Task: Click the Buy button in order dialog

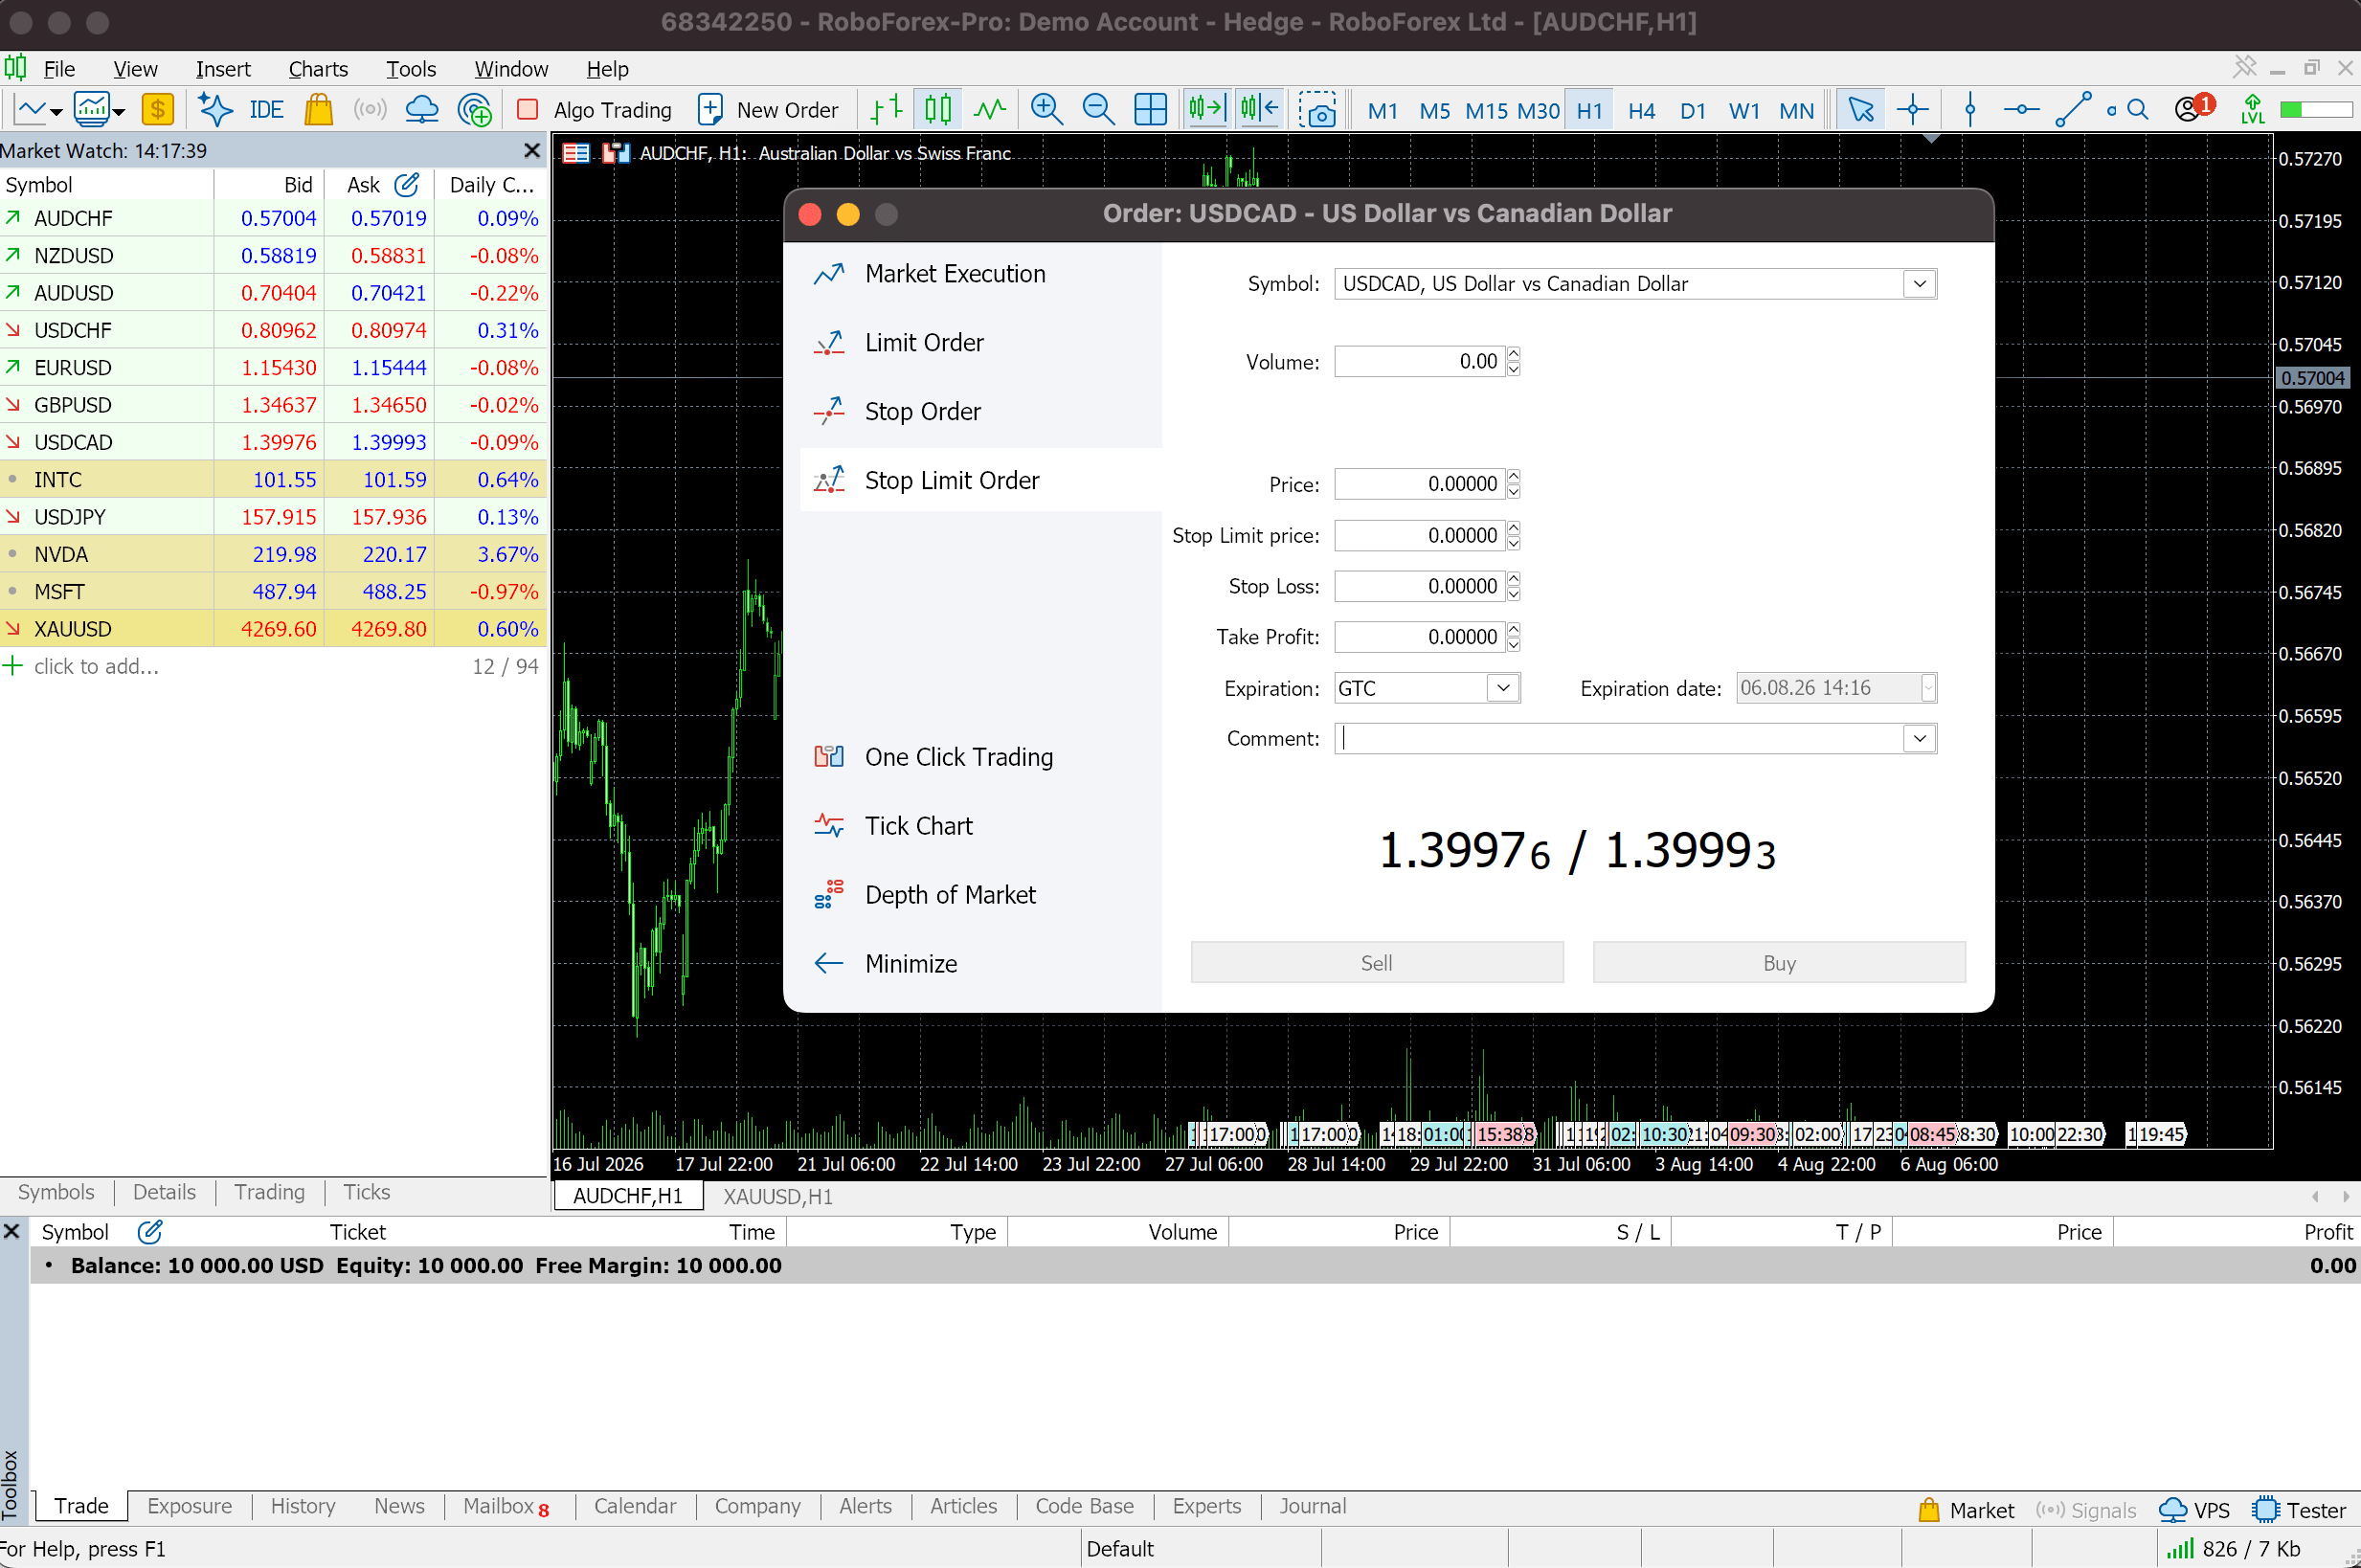Action: (1779, 962)
